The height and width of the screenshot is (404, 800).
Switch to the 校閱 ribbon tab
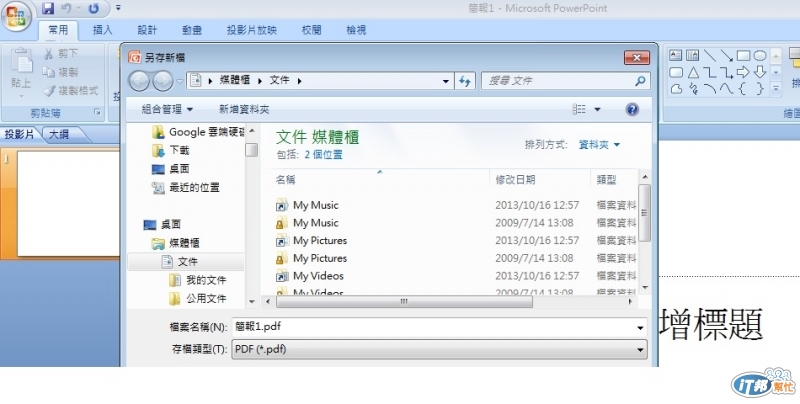pos(311,30)
